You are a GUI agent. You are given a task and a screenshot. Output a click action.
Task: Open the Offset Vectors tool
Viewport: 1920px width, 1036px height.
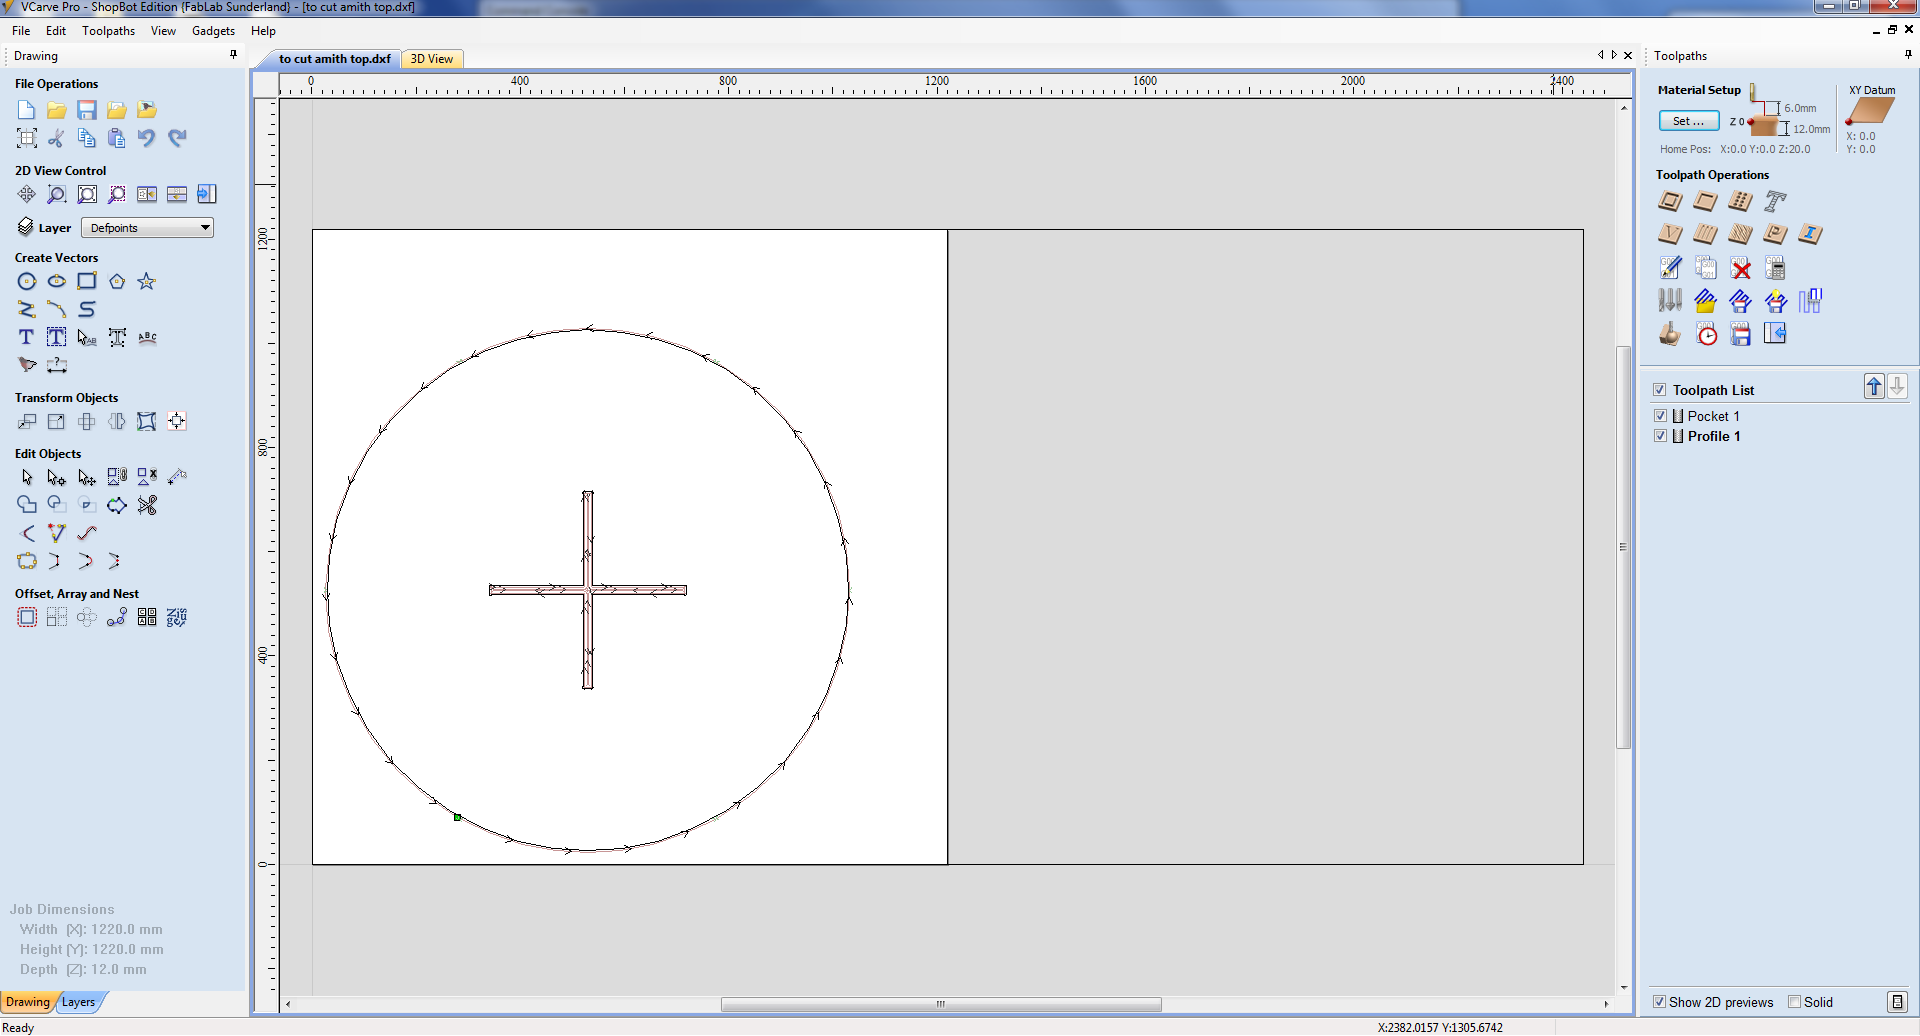pyautogui.click(x=27, y=617)
